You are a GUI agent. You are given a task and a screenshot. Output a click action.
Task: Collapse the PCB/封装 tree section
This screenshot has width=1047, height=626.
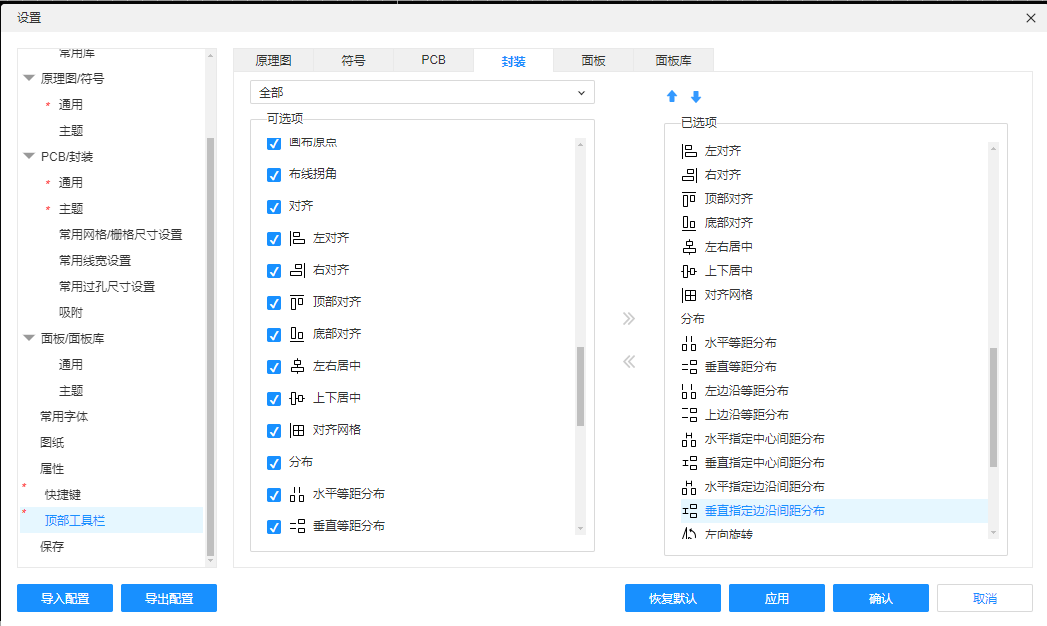click(x=29, y=157)
